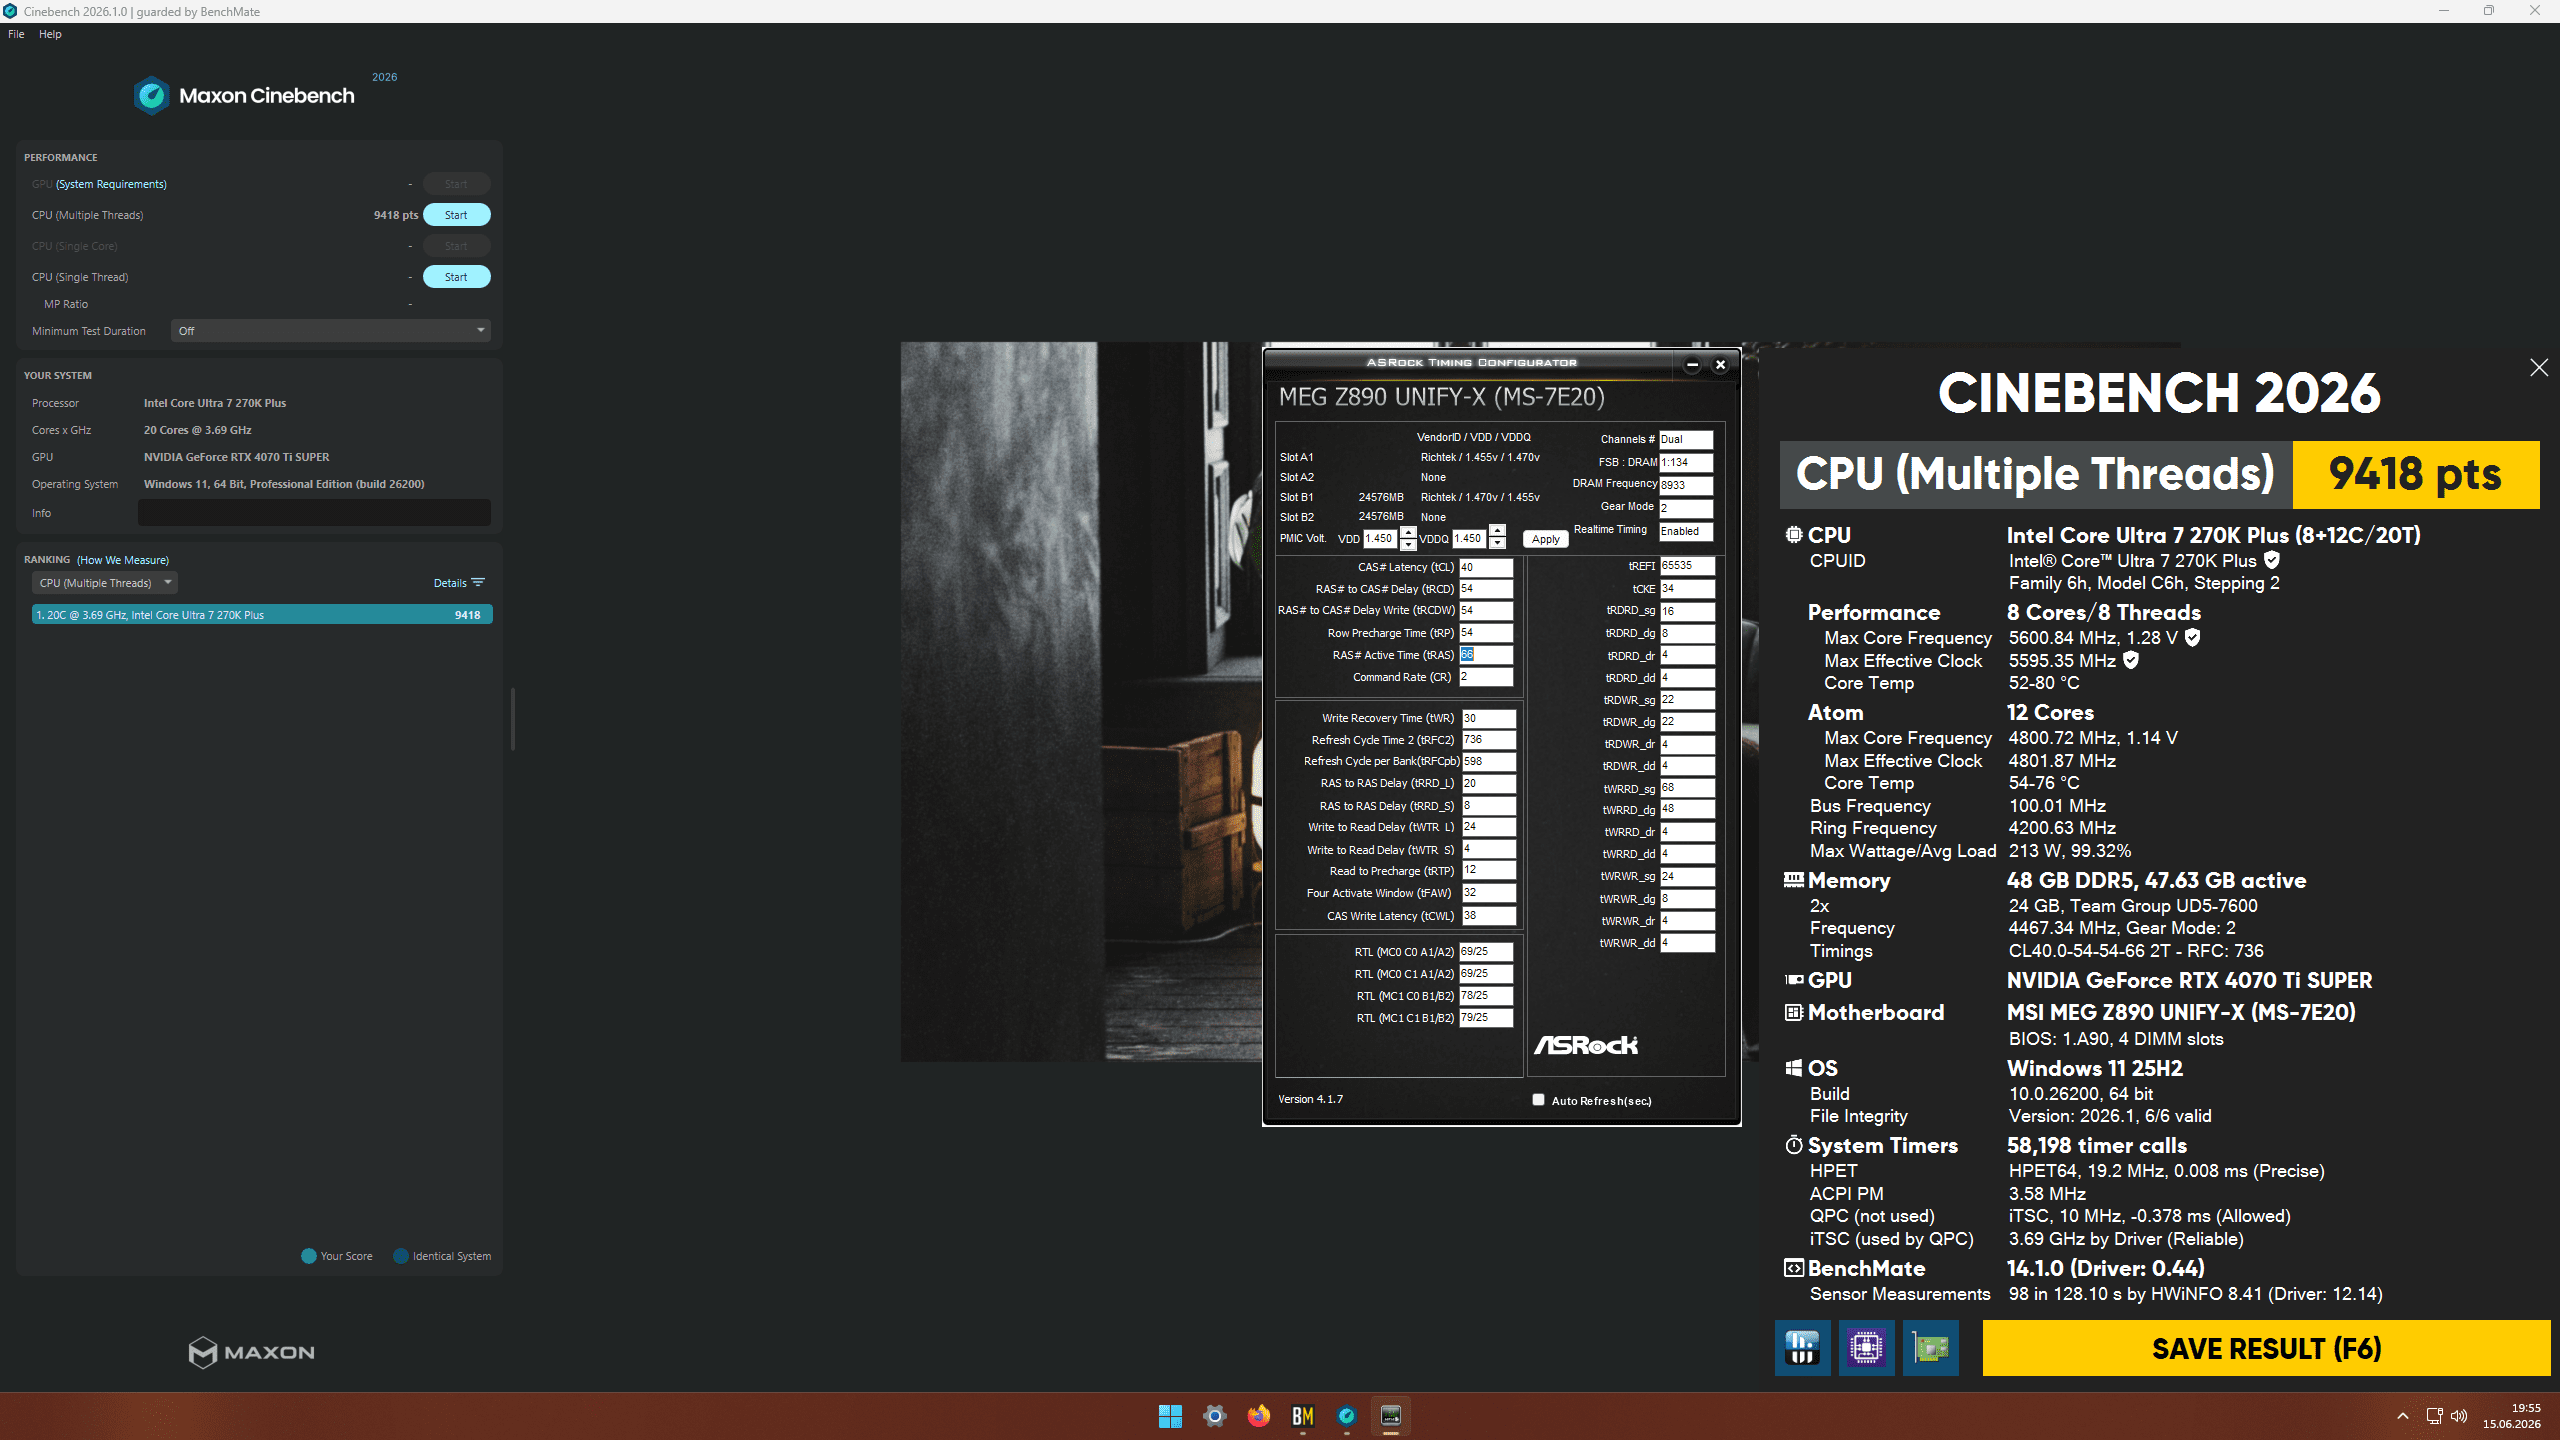2560x1440 pixels.
Task: Close the BenchMate result overlay with X
Action: pos(2538,368)
